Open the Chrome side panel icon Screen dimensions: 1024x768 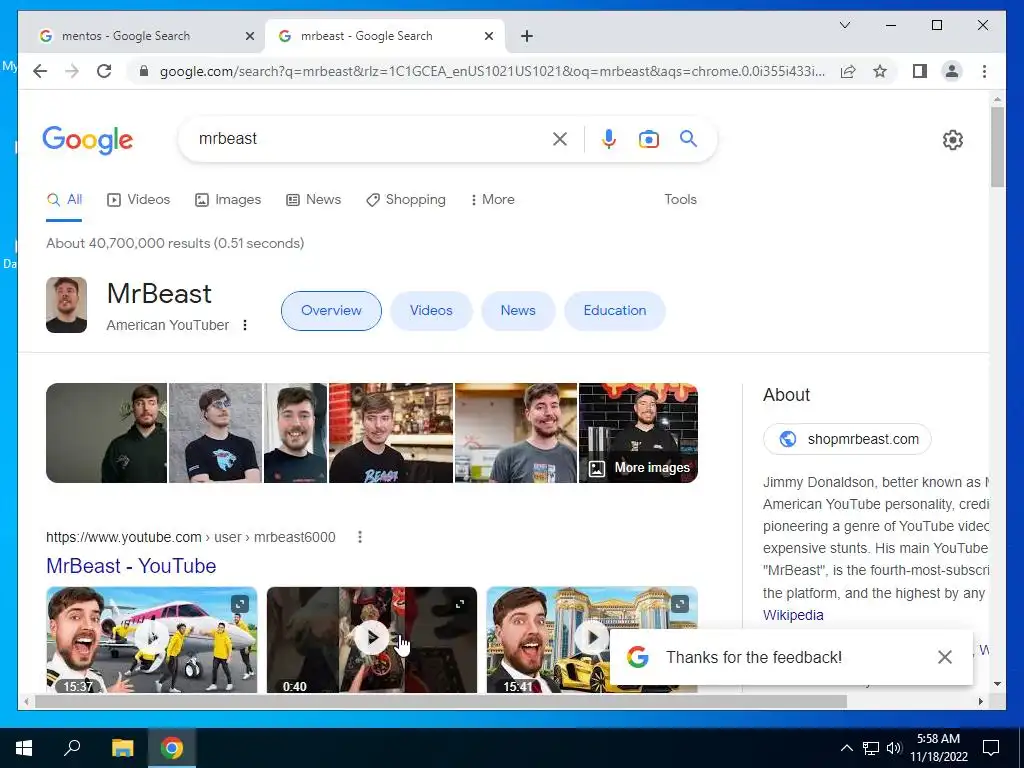pos(920,71)
